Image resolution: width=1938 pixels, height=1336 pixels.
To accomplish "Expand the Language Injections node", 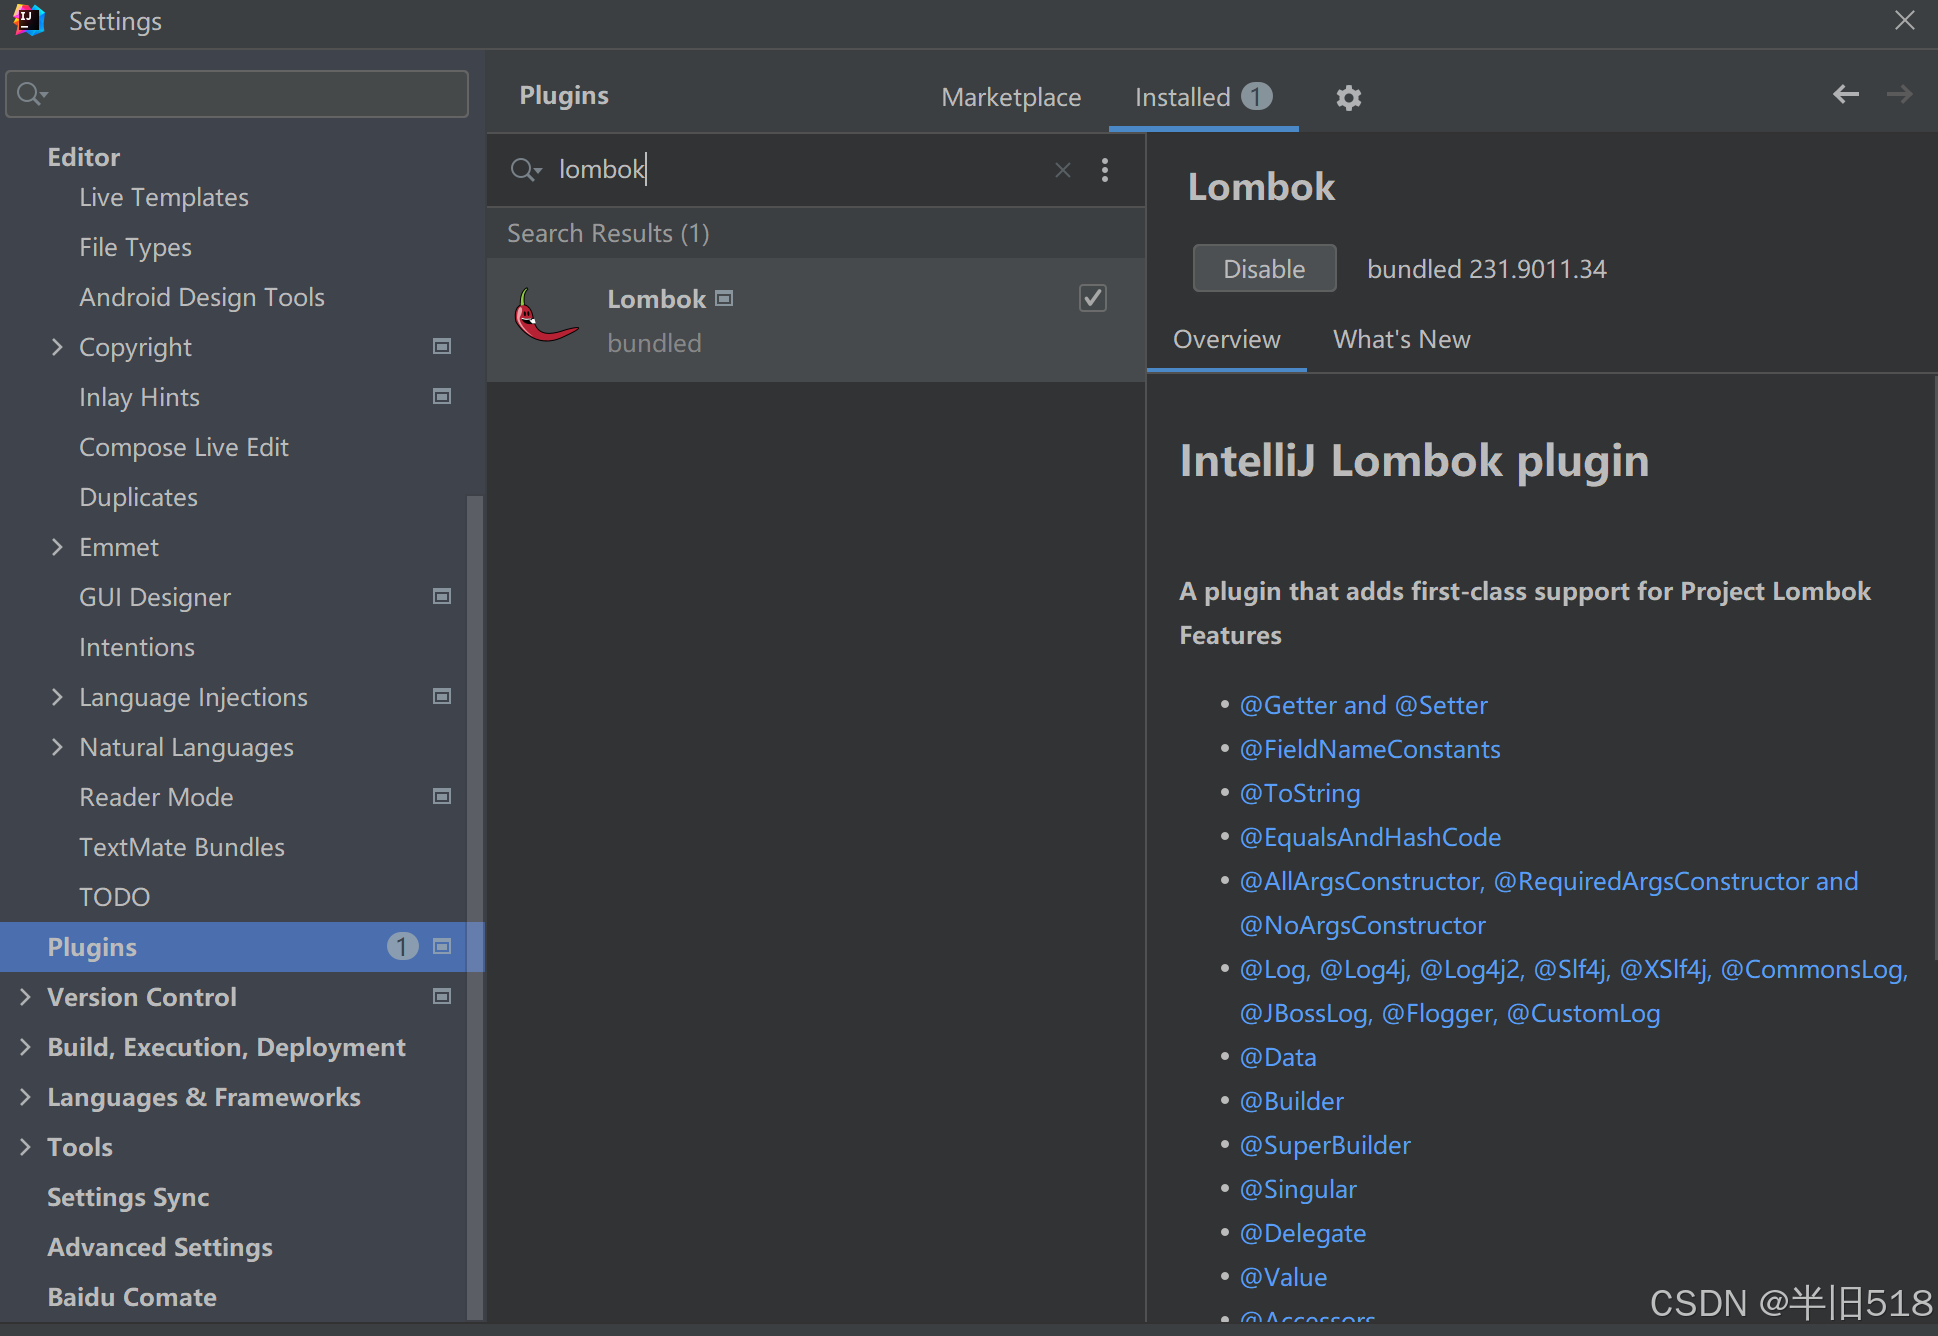I will click(57, 697).
